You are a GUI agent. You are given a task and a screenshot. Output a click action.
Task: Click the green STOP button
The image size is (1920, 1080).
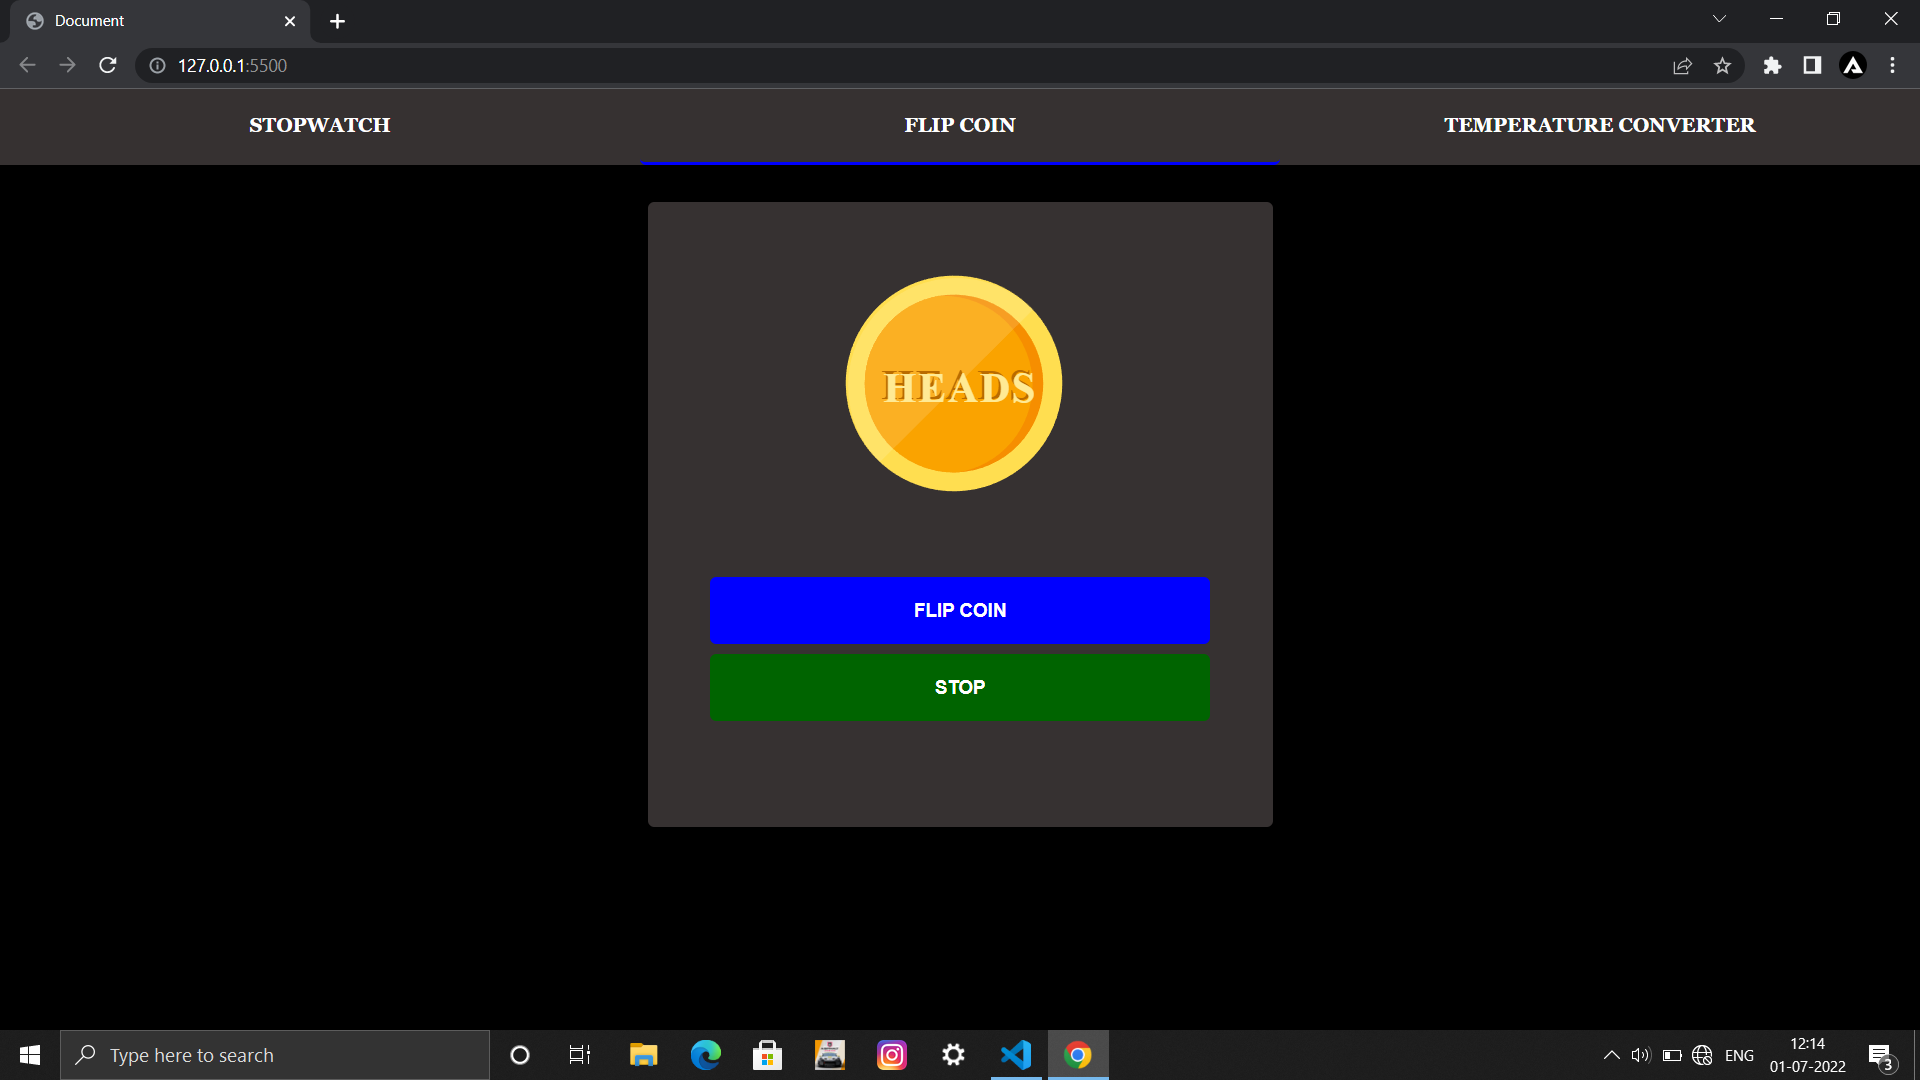click(960, 687)
